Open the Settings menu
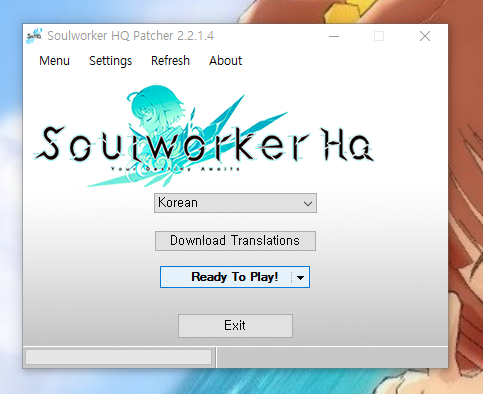 pos(110,61)
